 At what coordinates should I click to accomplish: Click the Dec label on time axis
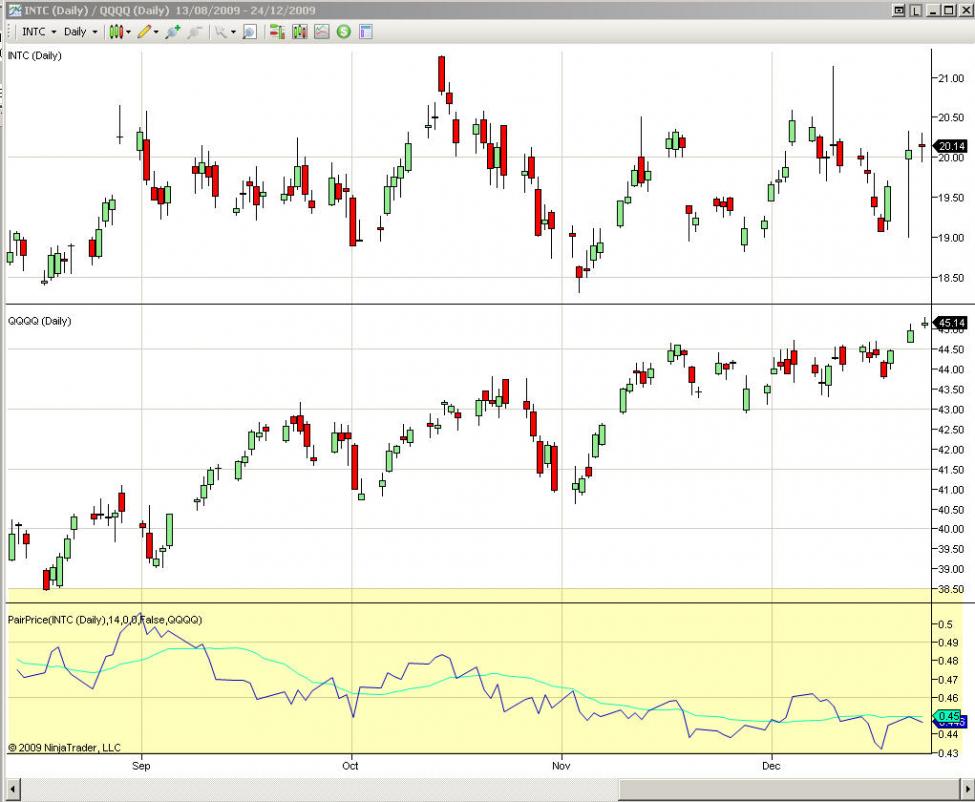[771, 765]
